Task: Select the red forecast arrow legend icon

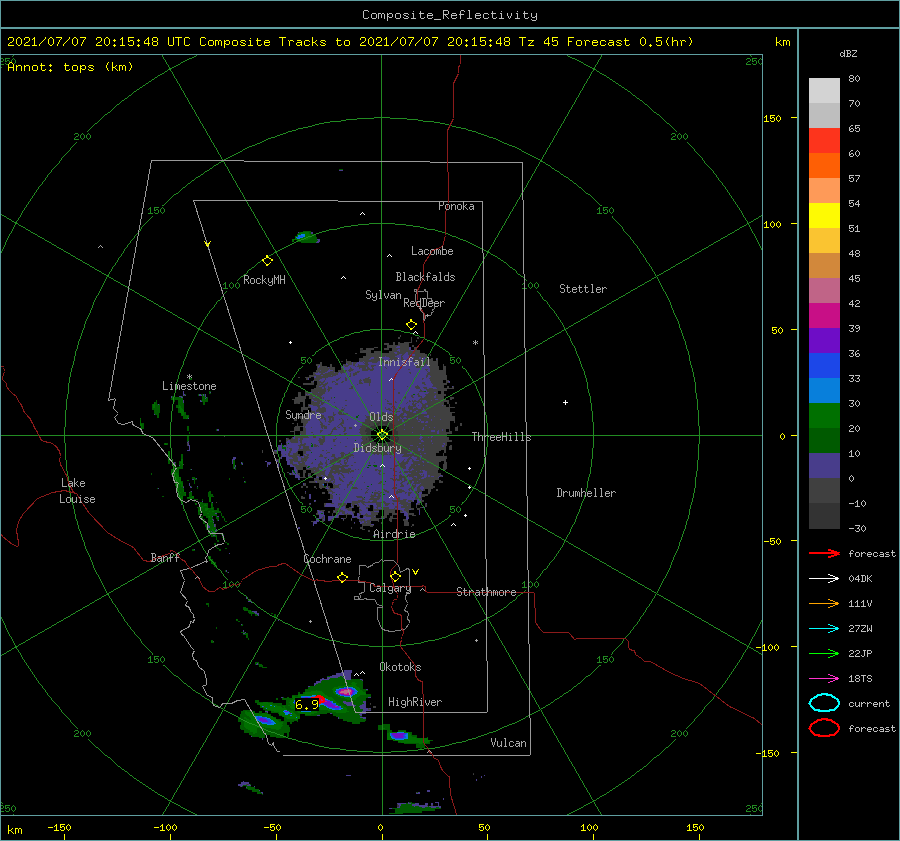Action: point(824,553)
